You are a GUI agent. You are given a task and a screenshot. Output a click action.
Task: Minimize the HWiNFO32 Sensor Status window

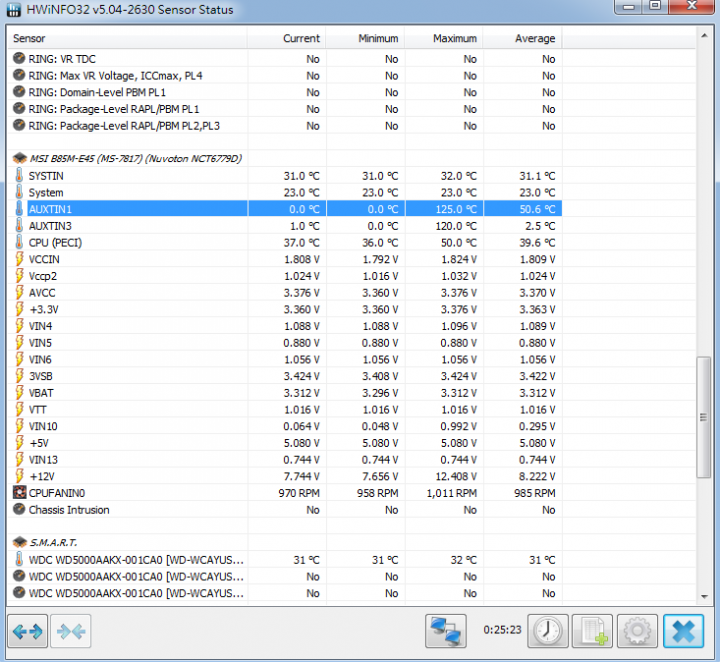[629, 6]
